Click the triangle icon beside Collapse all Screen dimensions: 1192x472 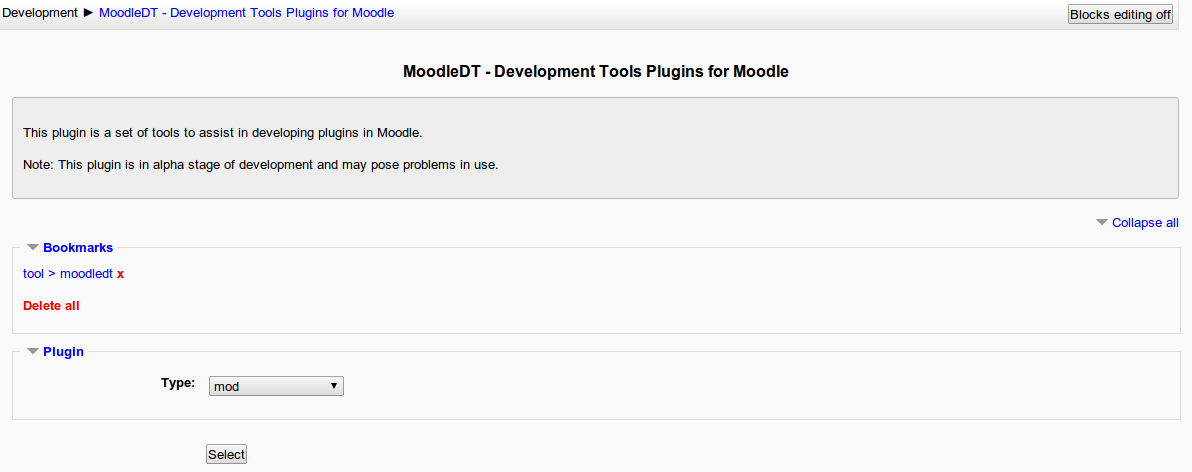[x=1102, y=222]
